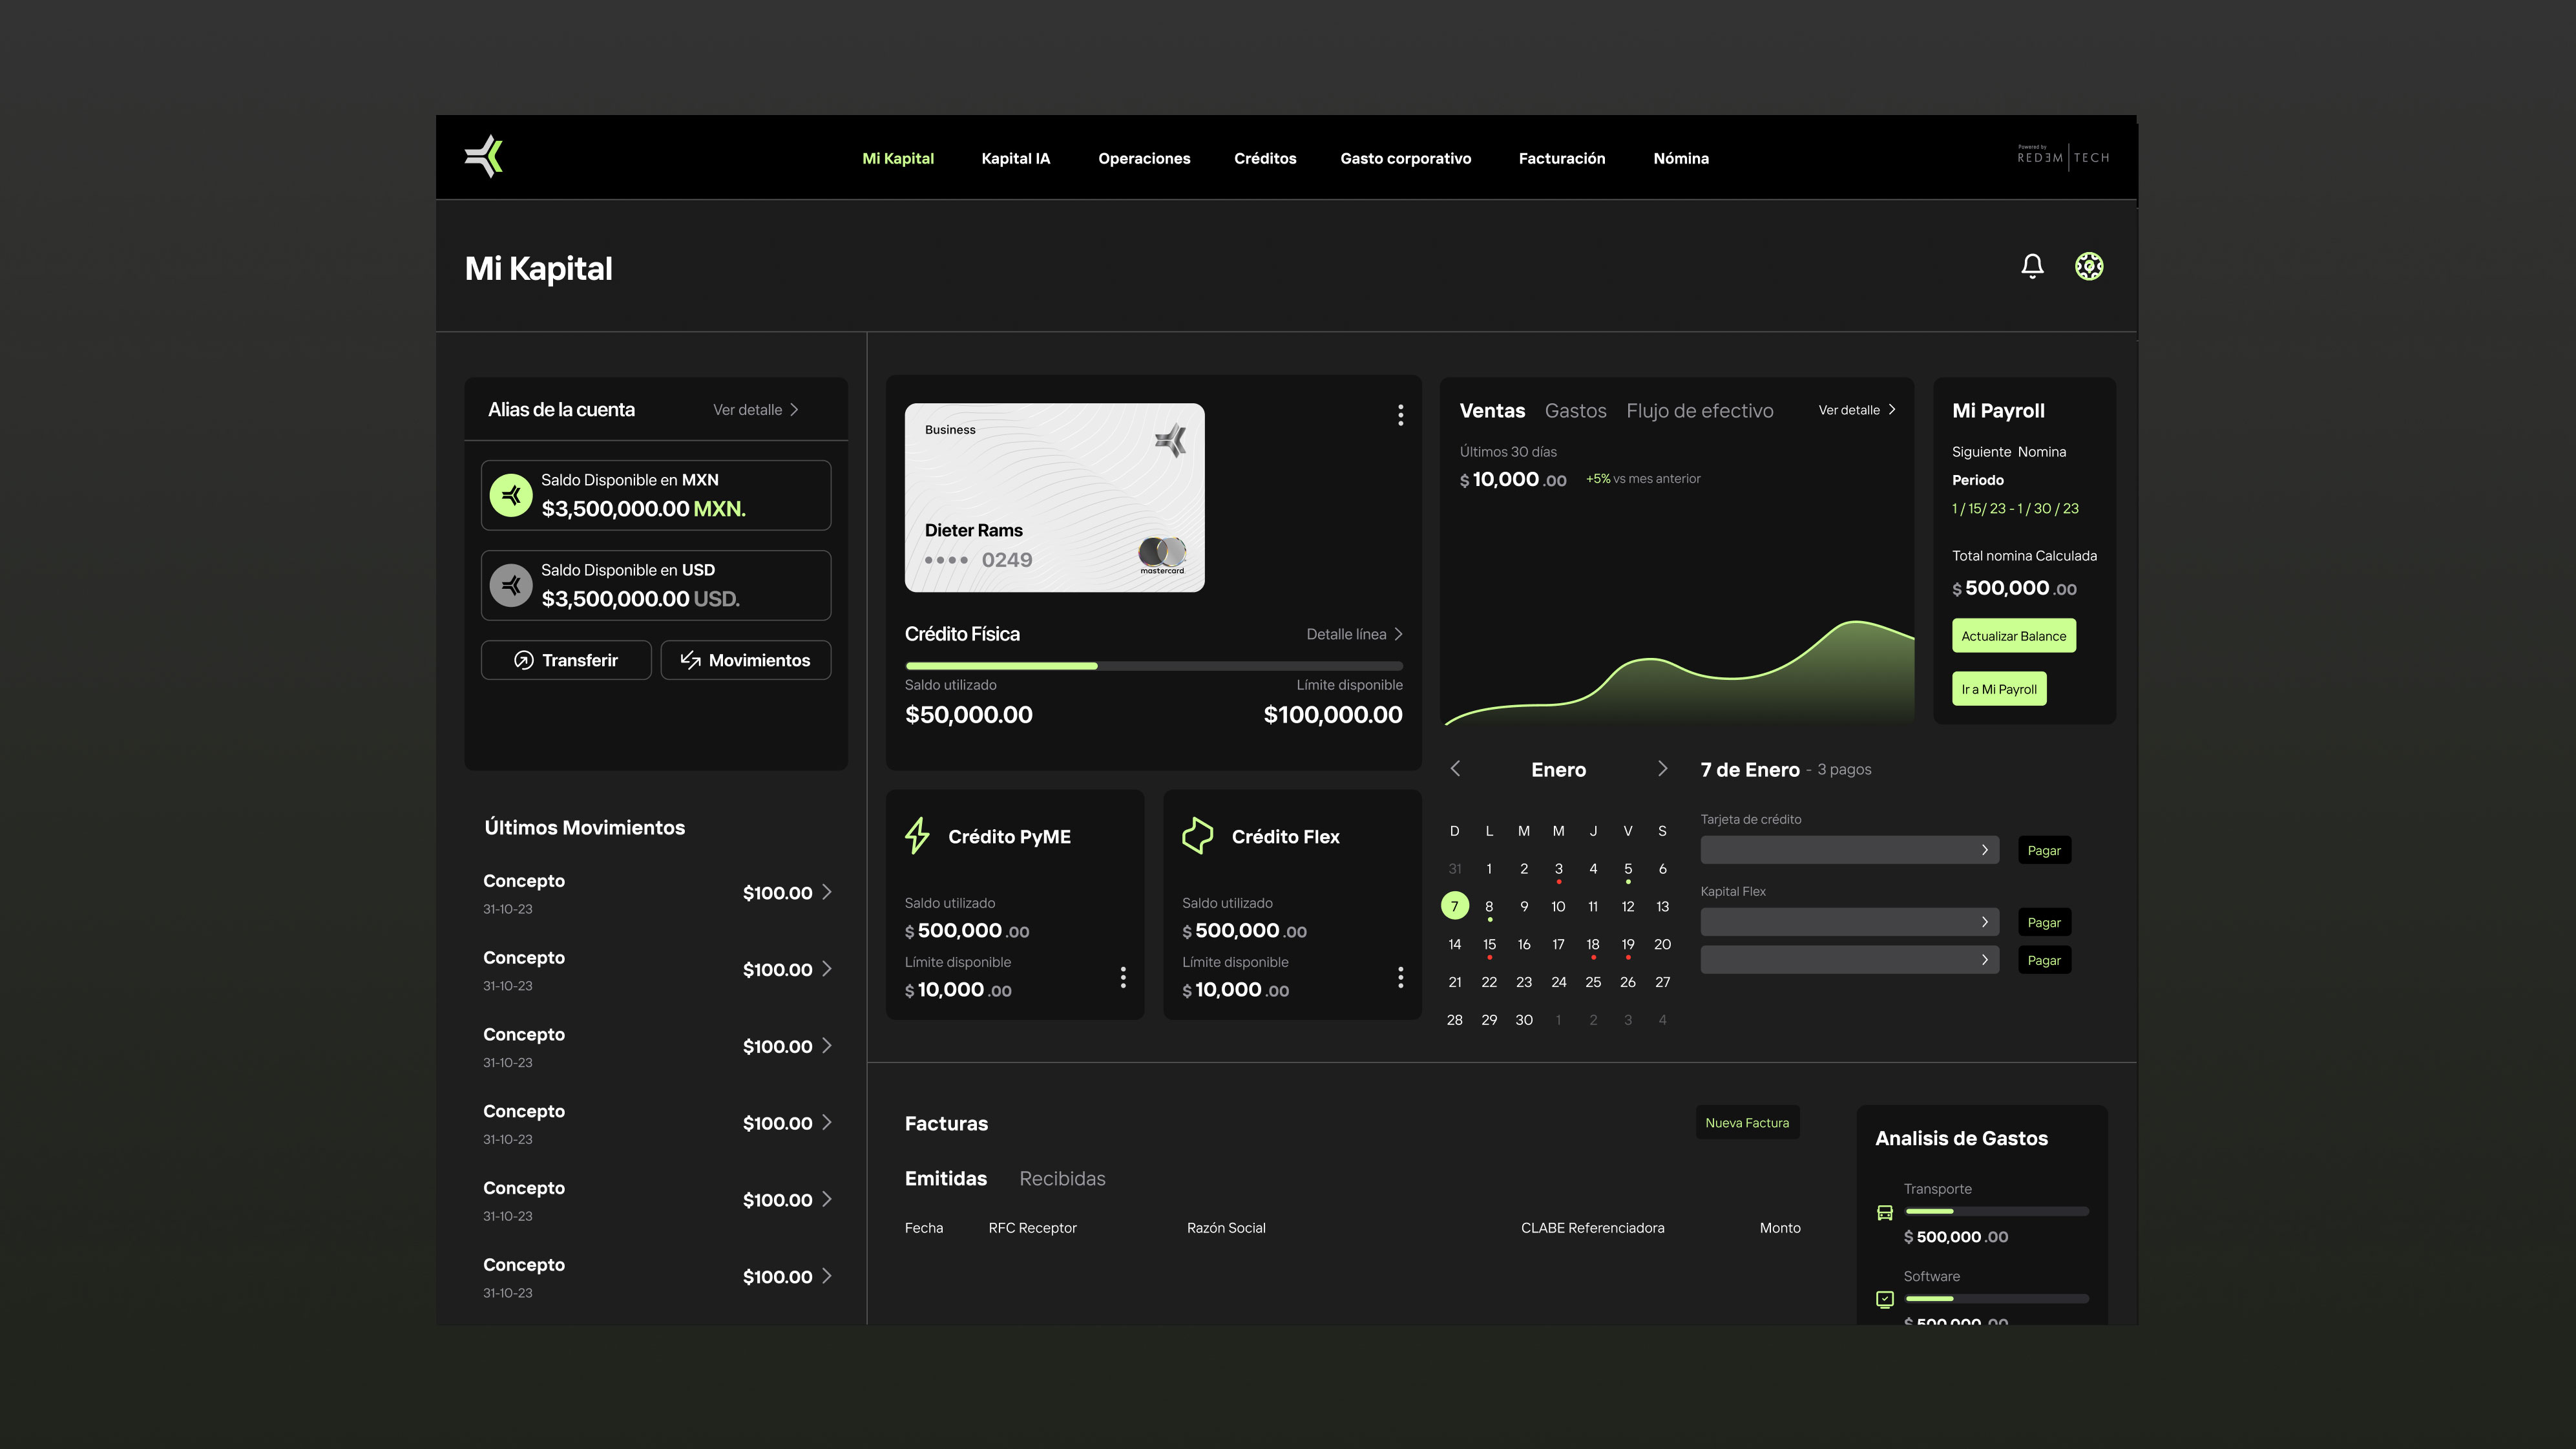
Task: Go to previous month in calendar
Action: pyautogui.click(x=1455, y=768)
